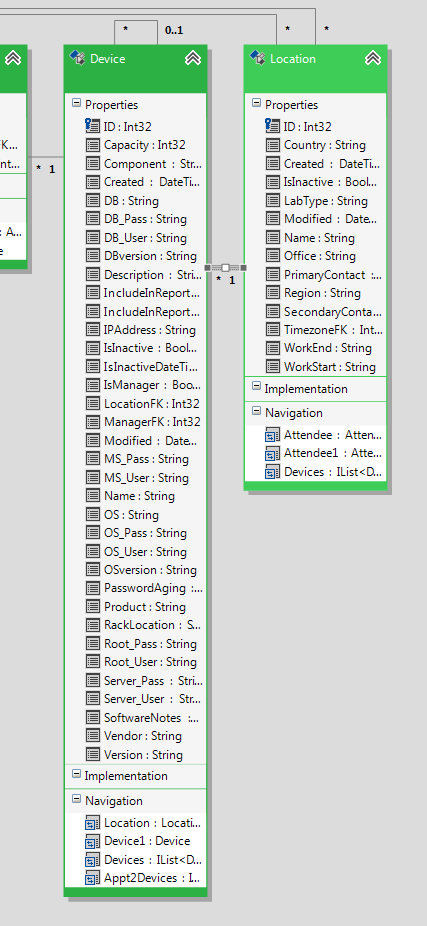Click the OSversion property icon
The height and width of the screenshot is (926, 427).
(x=93, y=570)
